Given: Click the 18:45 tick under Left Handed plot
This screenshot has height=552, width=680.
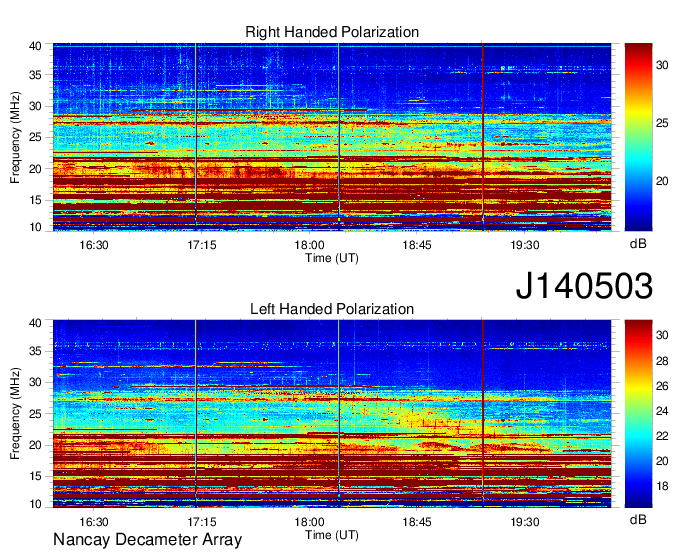Looking at the screenshot, I should (417, 522).
